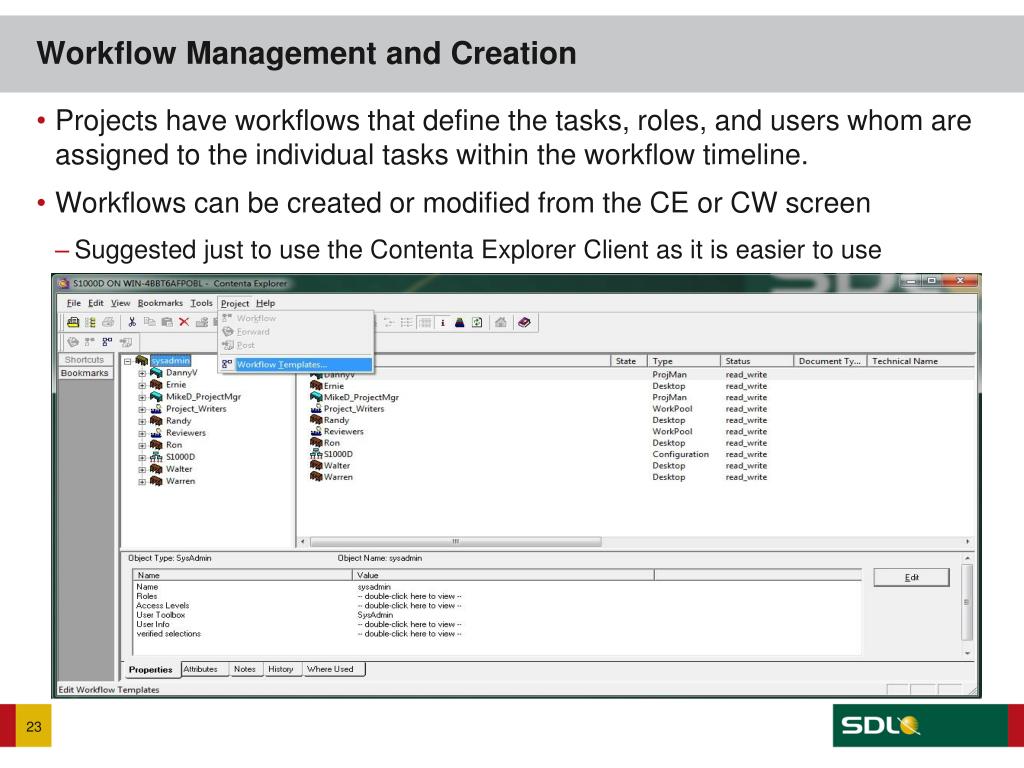1024x768 pixels.
Task: Click the Paste clipboard toolbar icon
Action: [x=167, y=322]
